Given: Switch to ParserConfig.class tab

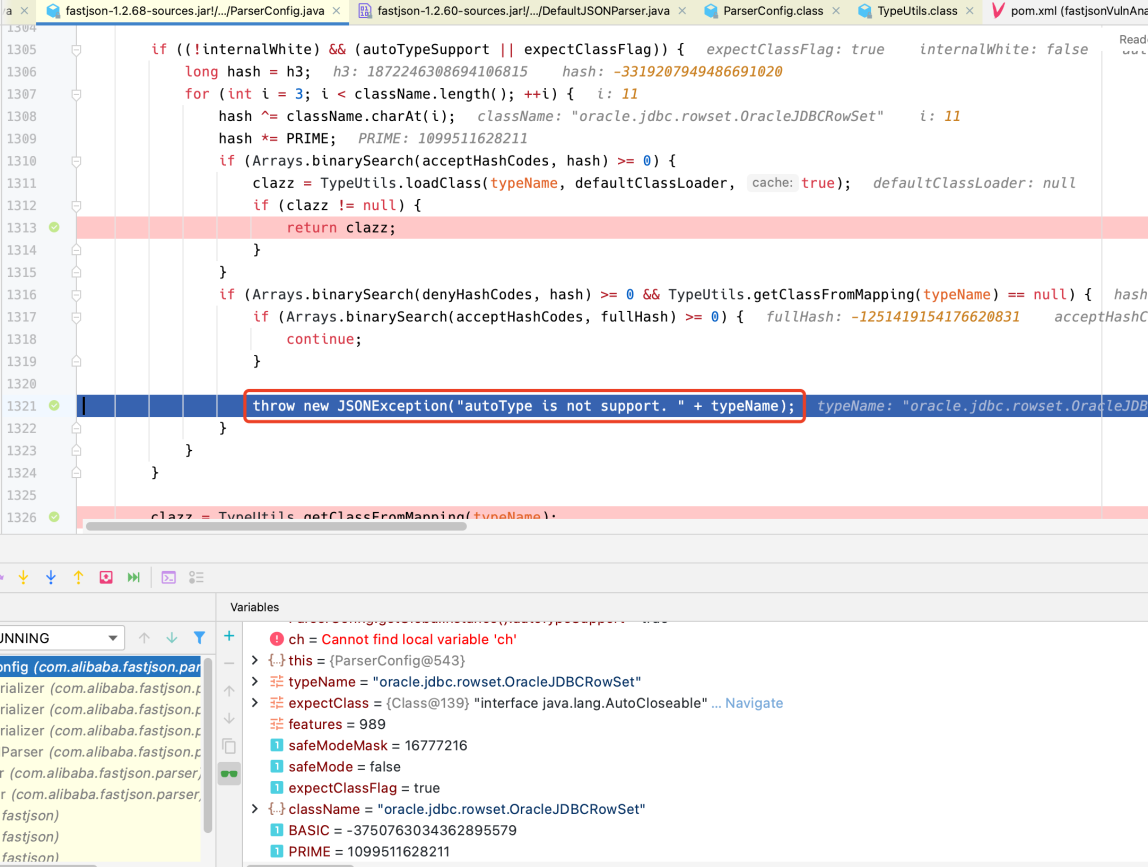Looking at the screenshot, I should 772,11.
